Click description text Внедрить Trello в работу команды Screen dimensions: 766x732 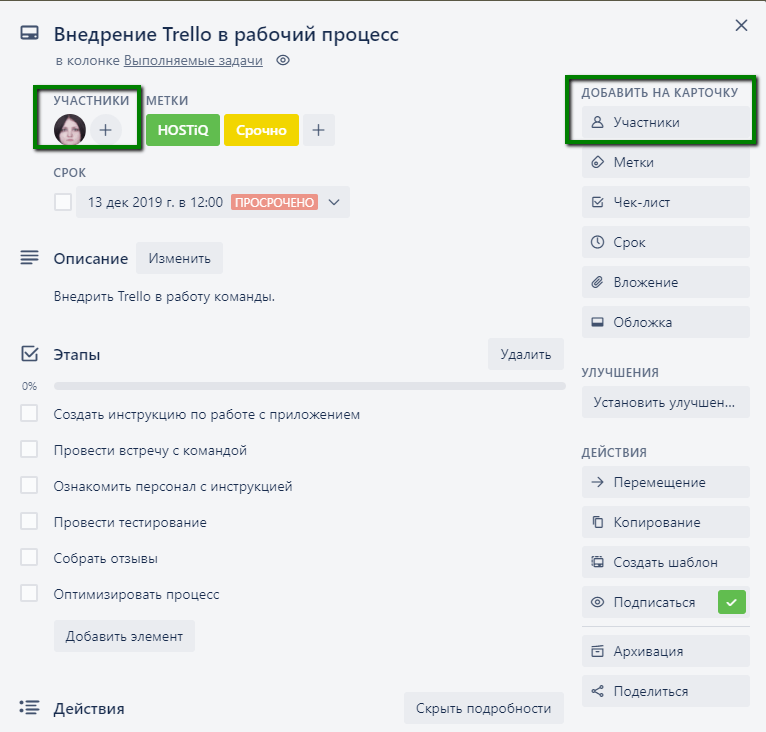[x=164, y=297]
